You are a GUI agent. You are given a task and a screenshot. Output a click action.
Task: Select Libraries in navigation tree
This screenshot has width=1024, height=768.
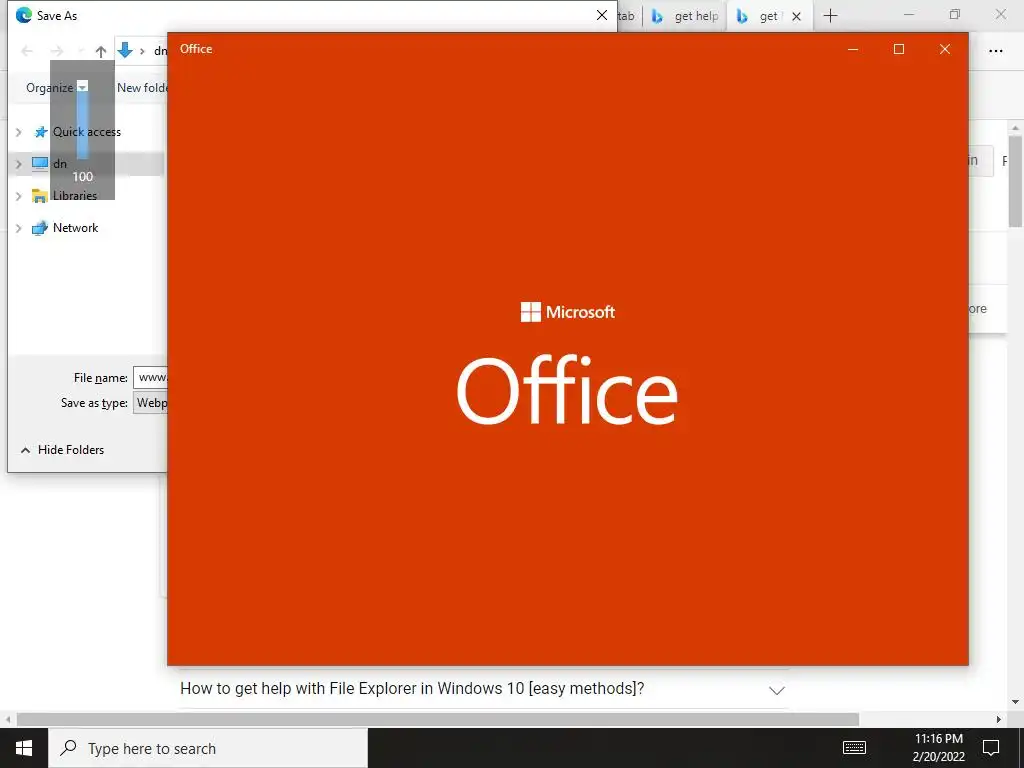(74, 195)
